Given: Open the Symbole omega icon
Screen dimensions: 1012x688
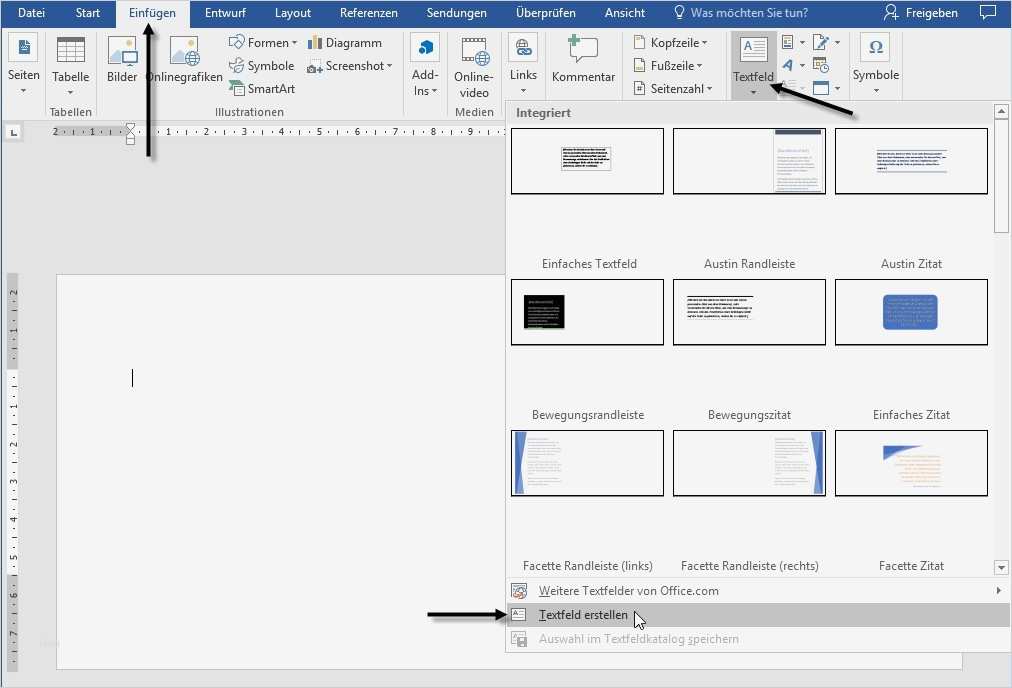Looking at the screenshot, I should point(876,49).
